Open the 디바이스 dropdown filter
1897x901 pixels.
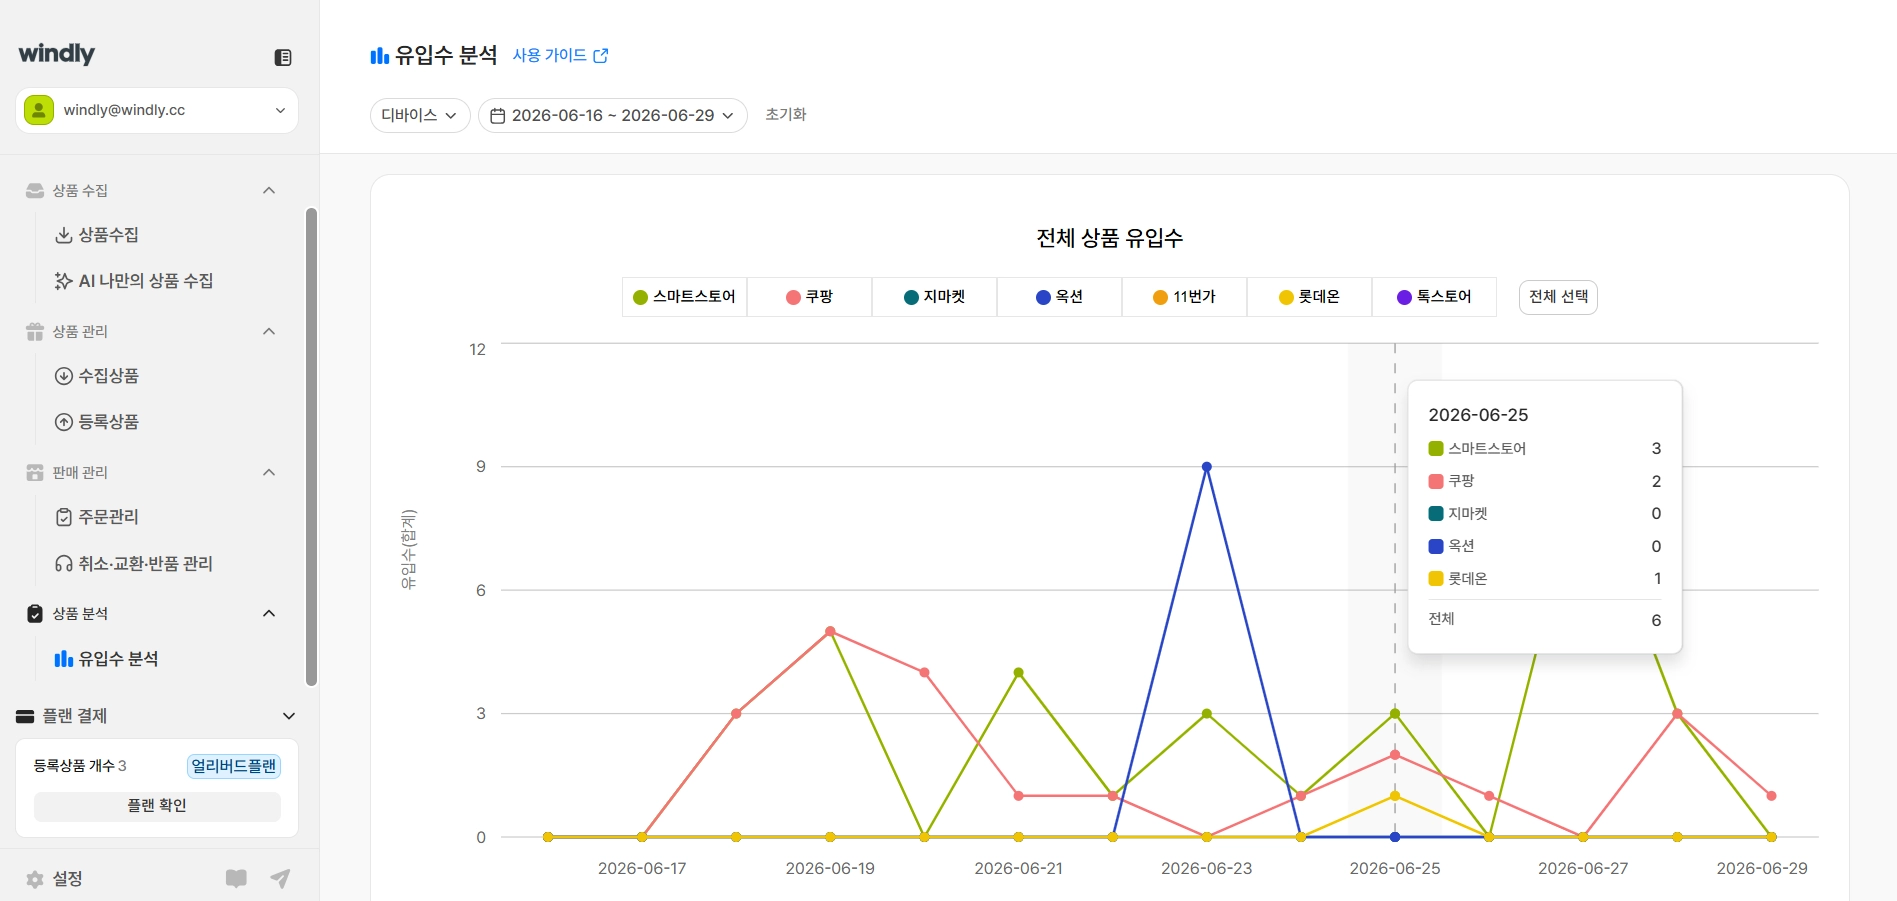(420, 115)
